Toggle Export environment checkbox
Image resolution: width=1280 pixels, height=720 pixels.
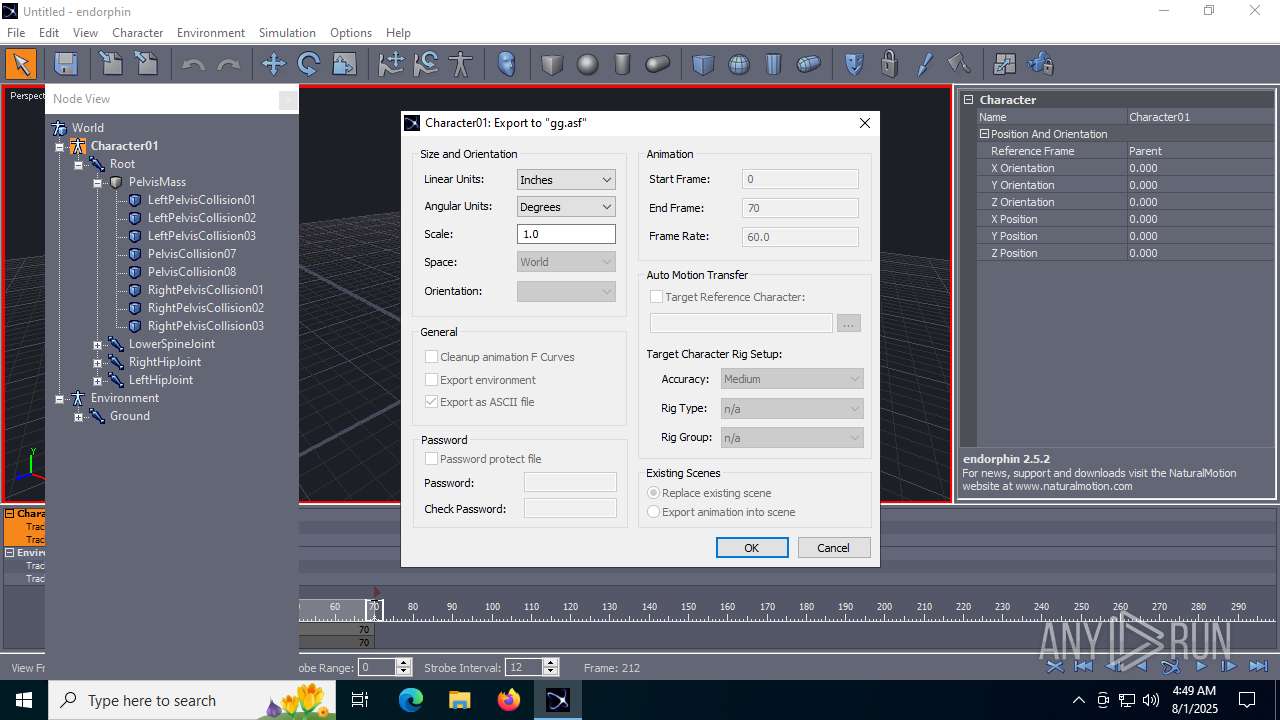431,380
